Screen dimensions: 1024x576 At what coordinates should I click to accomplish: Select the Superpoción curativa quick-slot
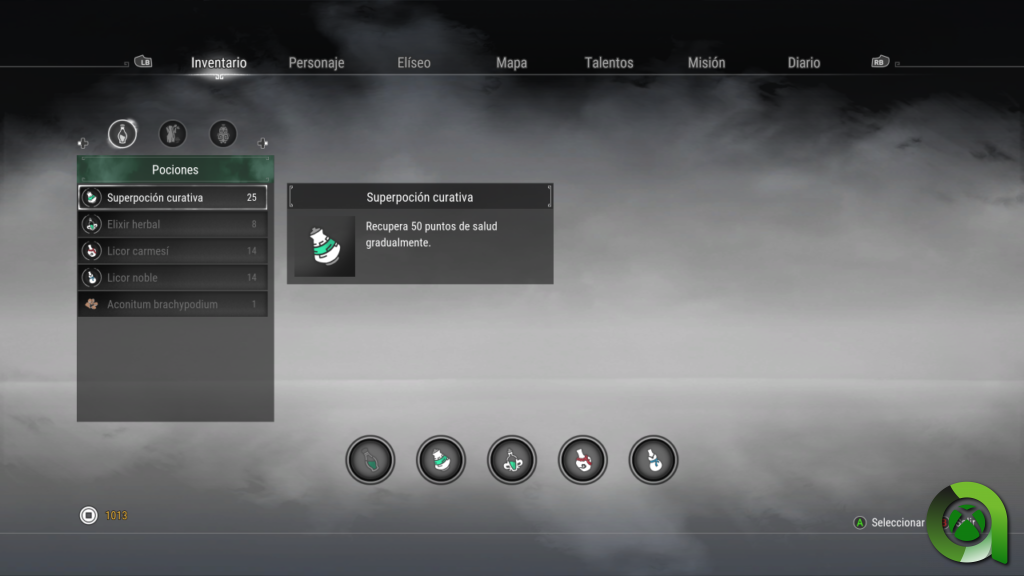coord(441,460)
